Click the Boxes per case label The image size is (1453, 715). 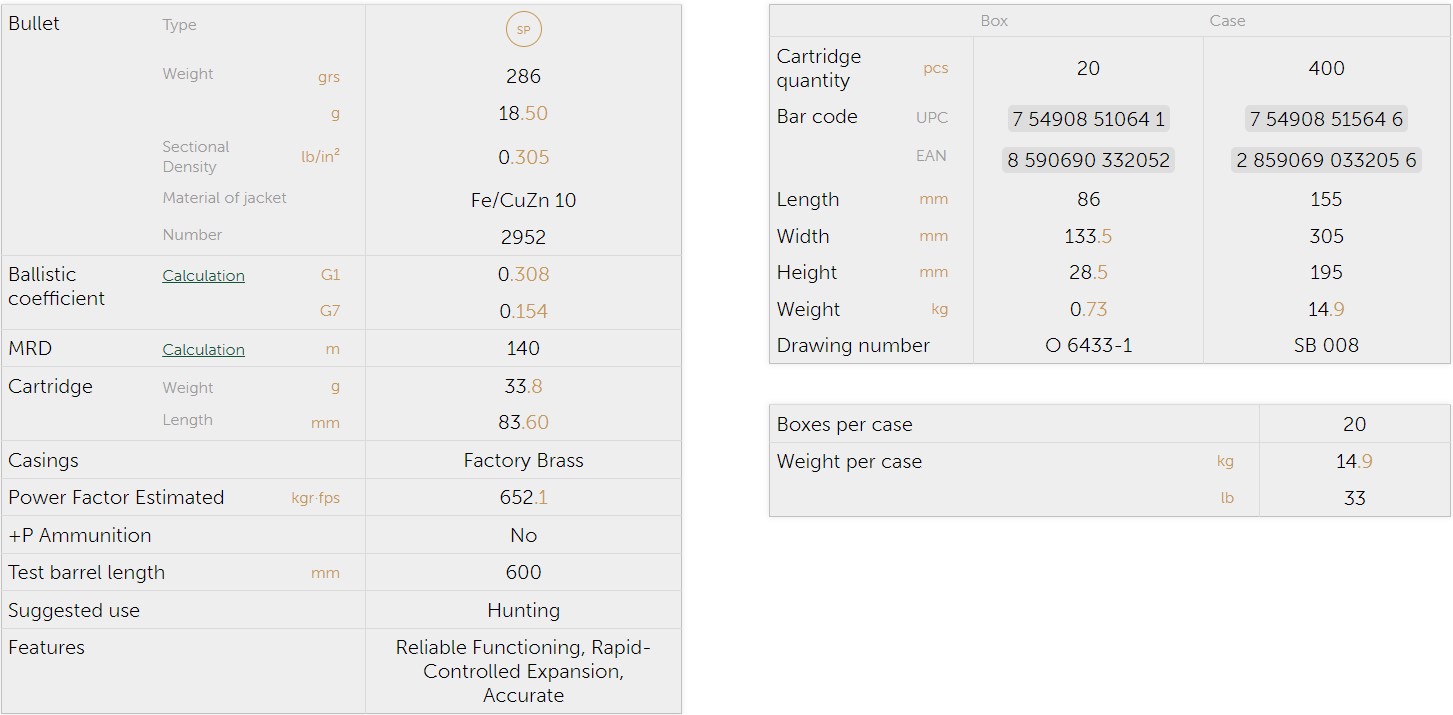coord(844,424)
